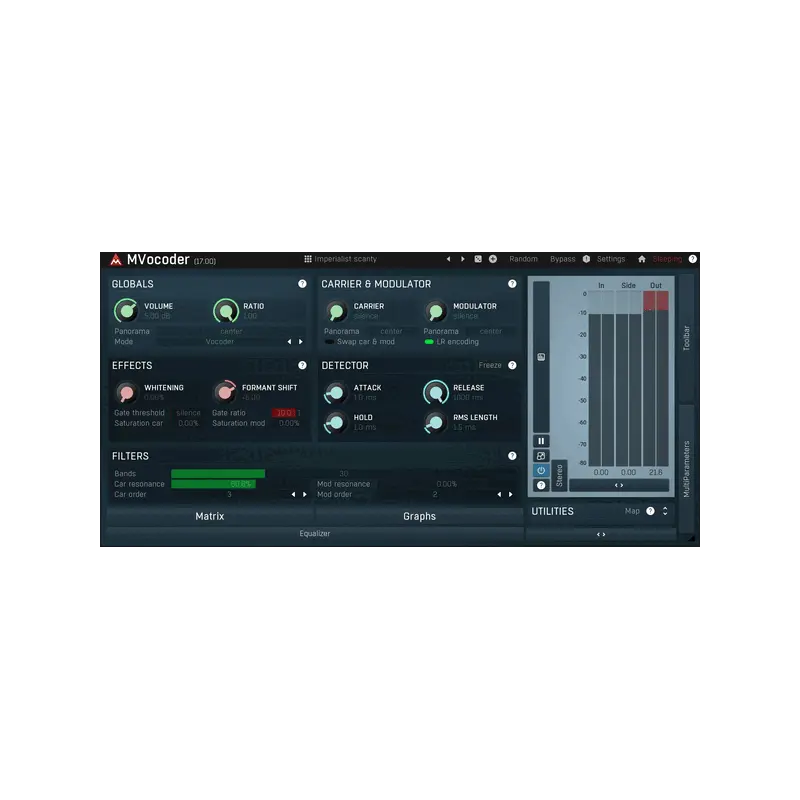Click the randomize dice icon in header
Screen dimensions: 800x800
[478, 259]
